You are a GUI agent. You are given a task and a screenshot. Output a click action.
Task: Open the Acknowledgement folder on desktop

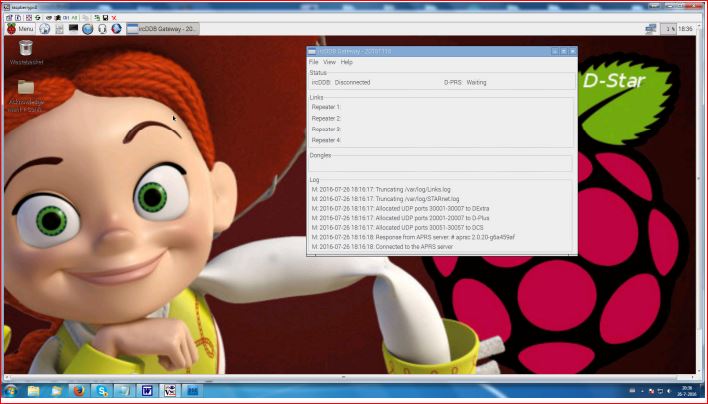click(26, 96)
